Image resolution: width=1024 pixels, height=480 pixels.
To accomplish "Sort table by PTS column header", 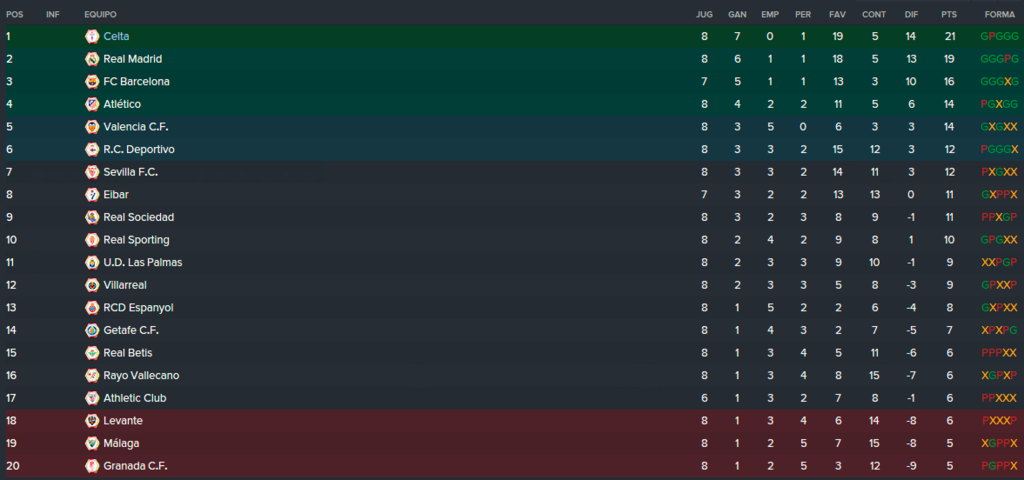I will click(949, 14).
